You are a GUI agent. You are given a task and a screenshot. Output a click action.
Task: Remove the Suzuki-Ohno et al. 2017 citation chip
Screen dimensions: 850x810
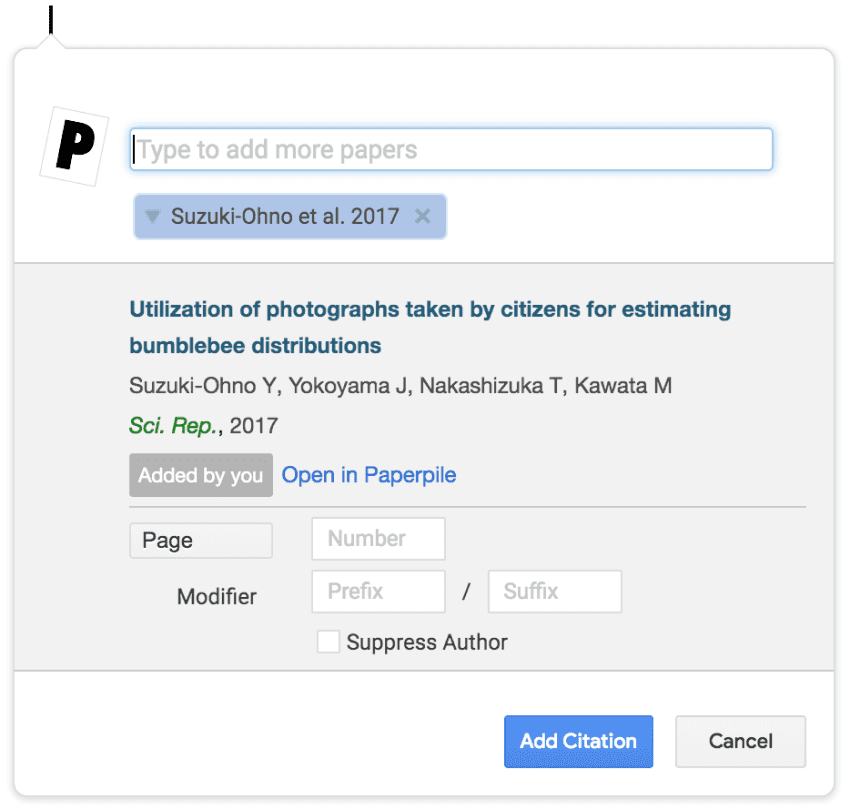[x=423, y=216]
